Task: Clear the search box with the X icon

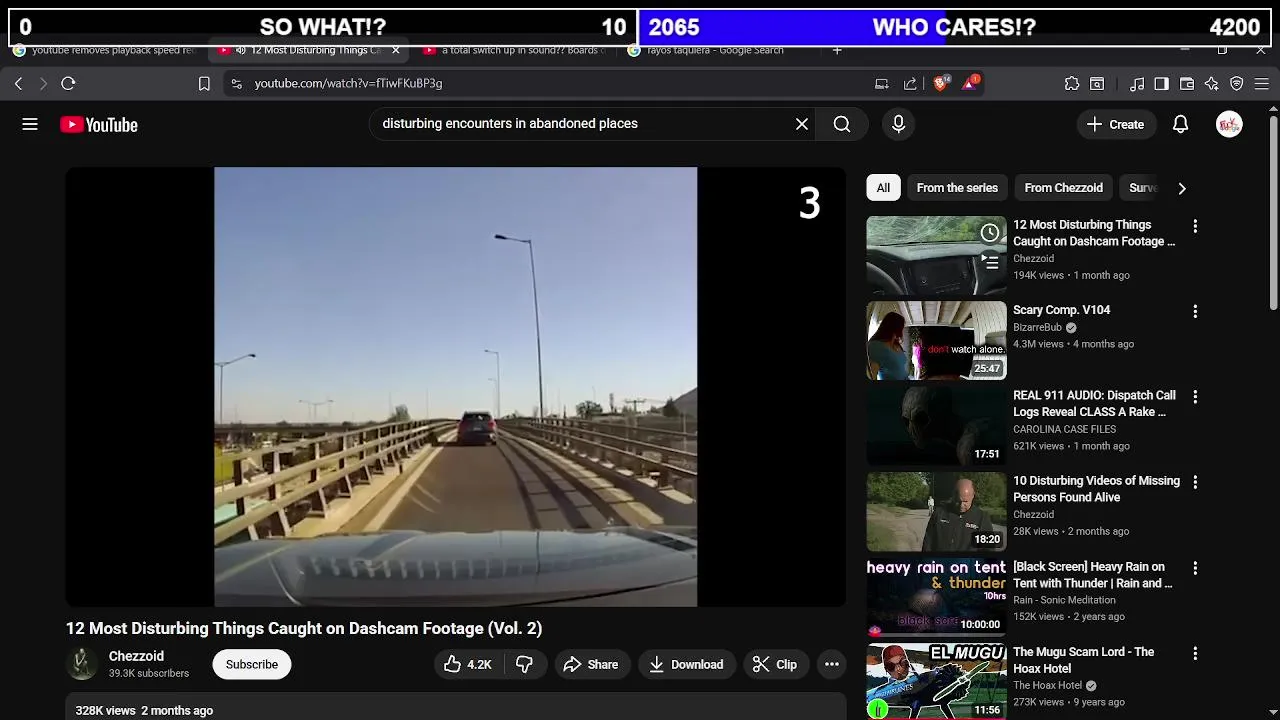Action: 802,124
